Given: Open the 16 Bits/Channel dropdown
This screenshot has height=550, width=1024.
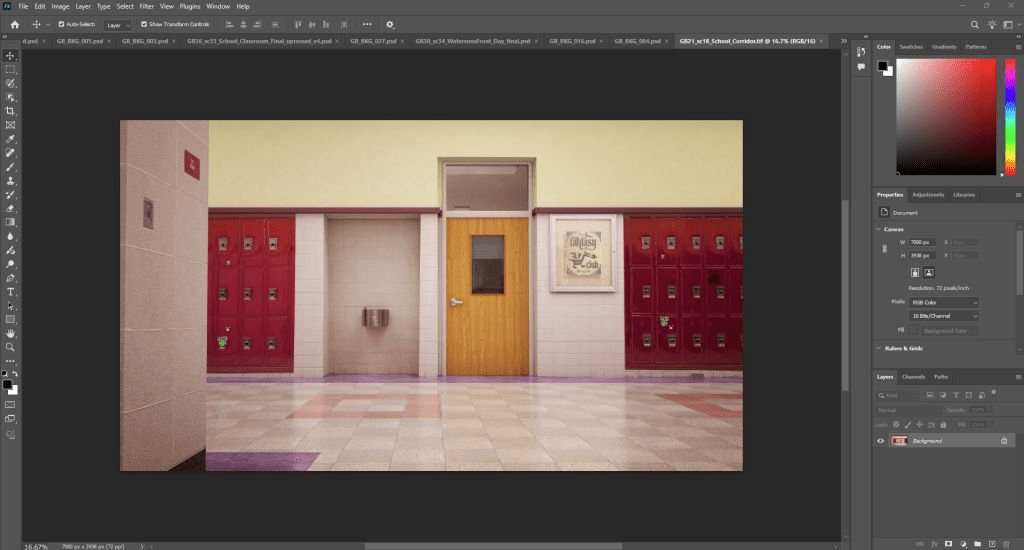Looking at the screenshot, I should (x=944, y=316).
